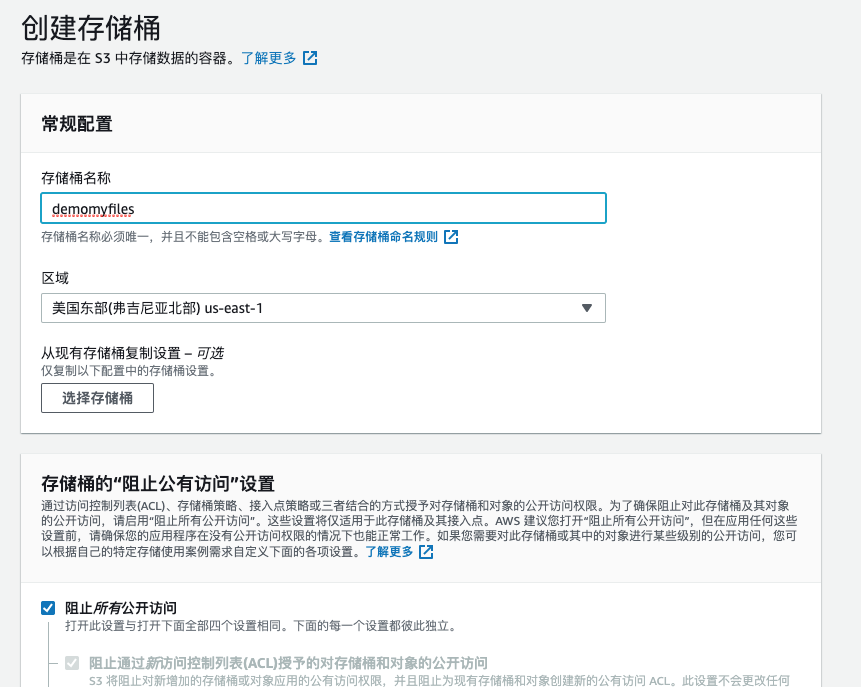
Task: Open the 了解更多 link under 创建存储桶
Action: tap(269, 58)
